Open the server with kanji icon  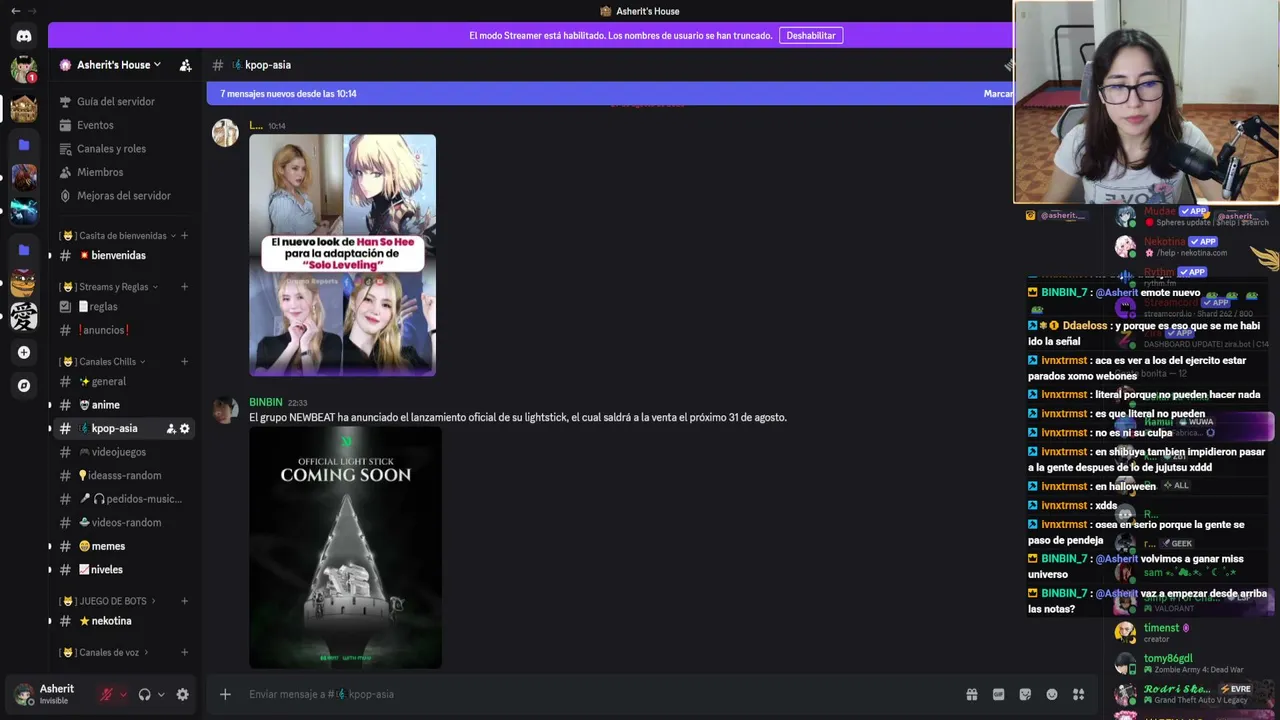pyautogui.click(x=24, y=317)
